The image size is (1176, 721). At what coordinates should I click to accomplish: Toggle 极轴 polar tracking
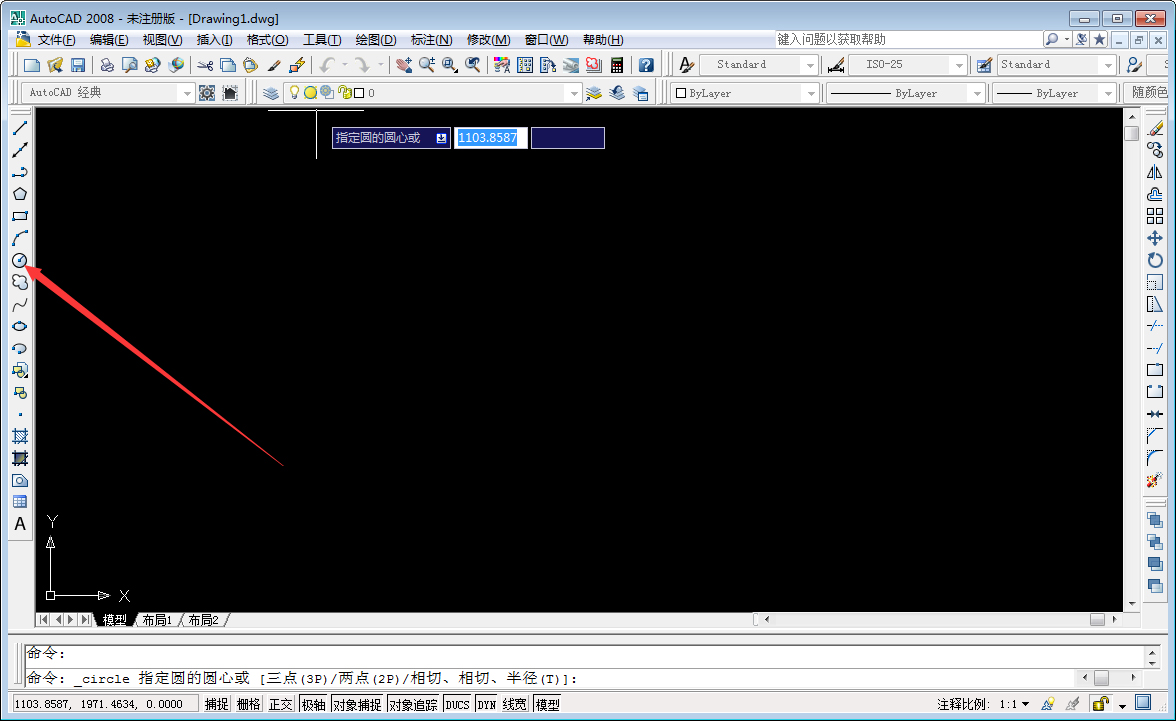pyautogui.click(x=314, y=704)
